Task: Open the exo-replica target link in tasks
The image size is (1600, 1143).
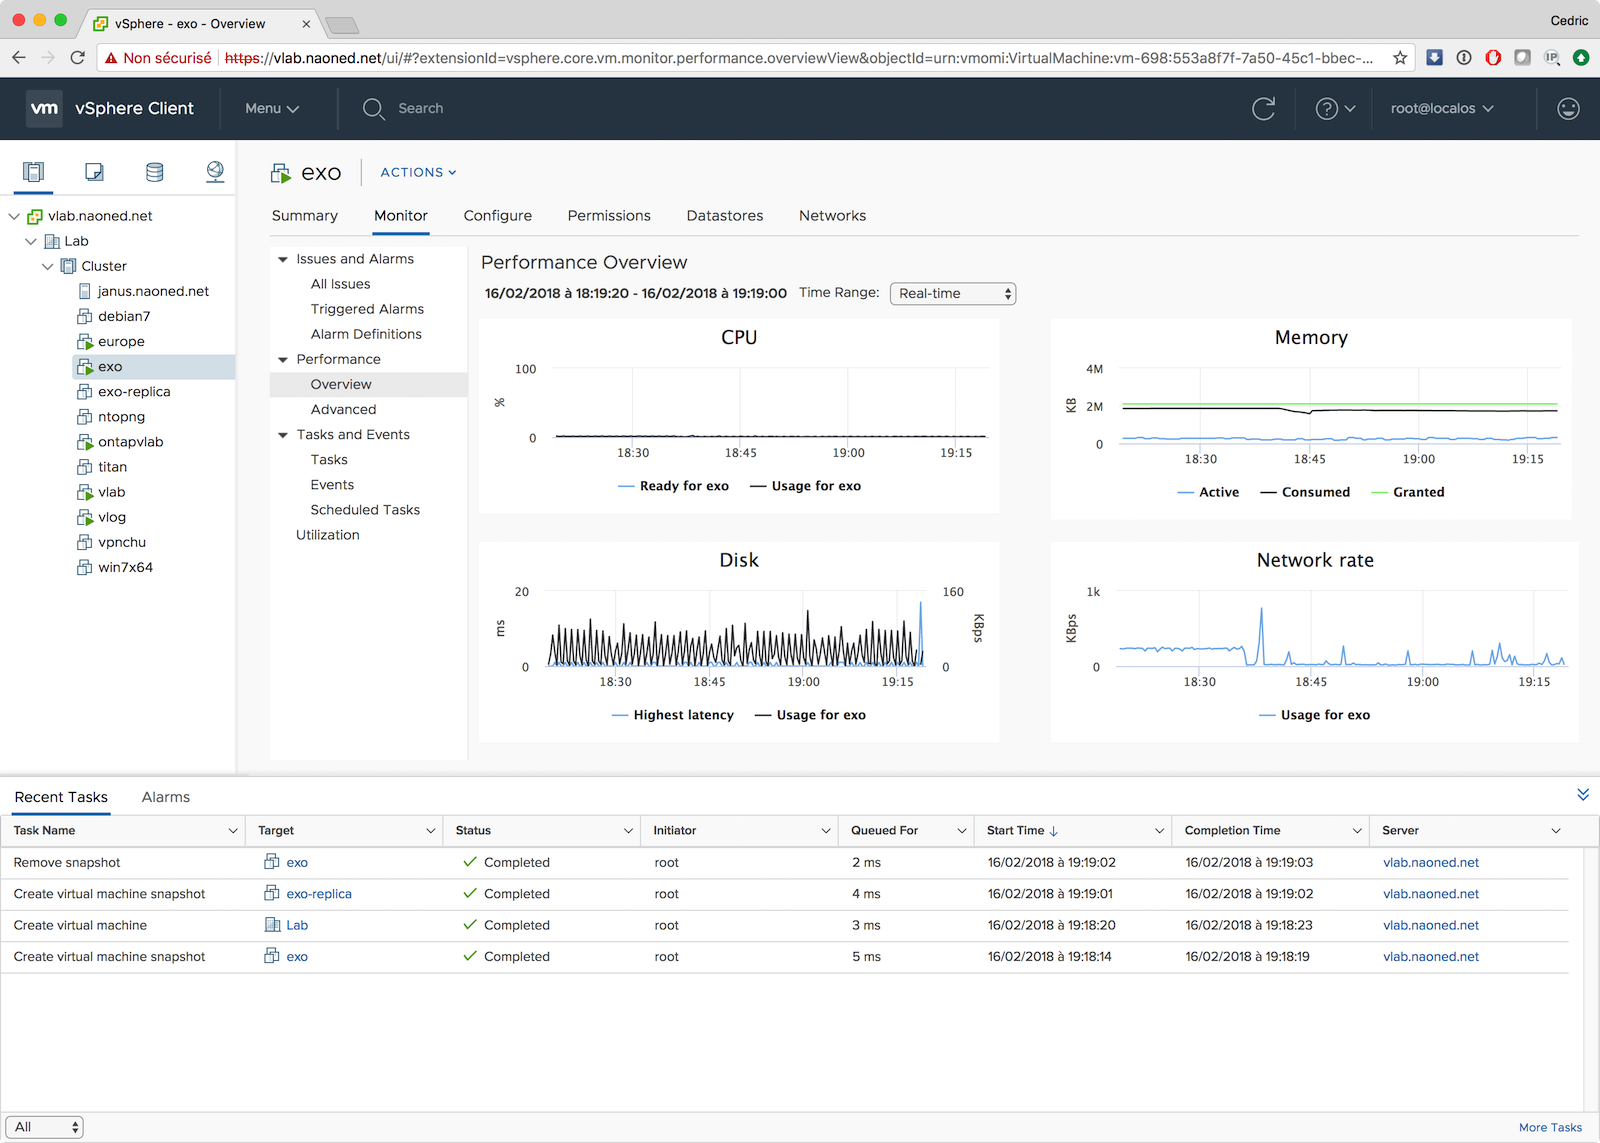Action: pos(319,894)
